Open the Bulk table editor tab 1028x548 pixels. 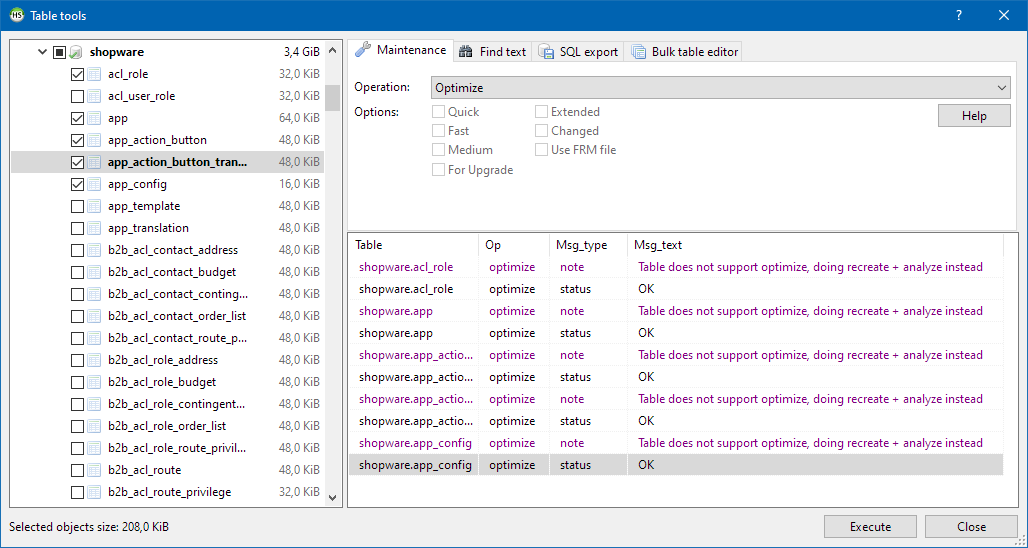(685, 52)
